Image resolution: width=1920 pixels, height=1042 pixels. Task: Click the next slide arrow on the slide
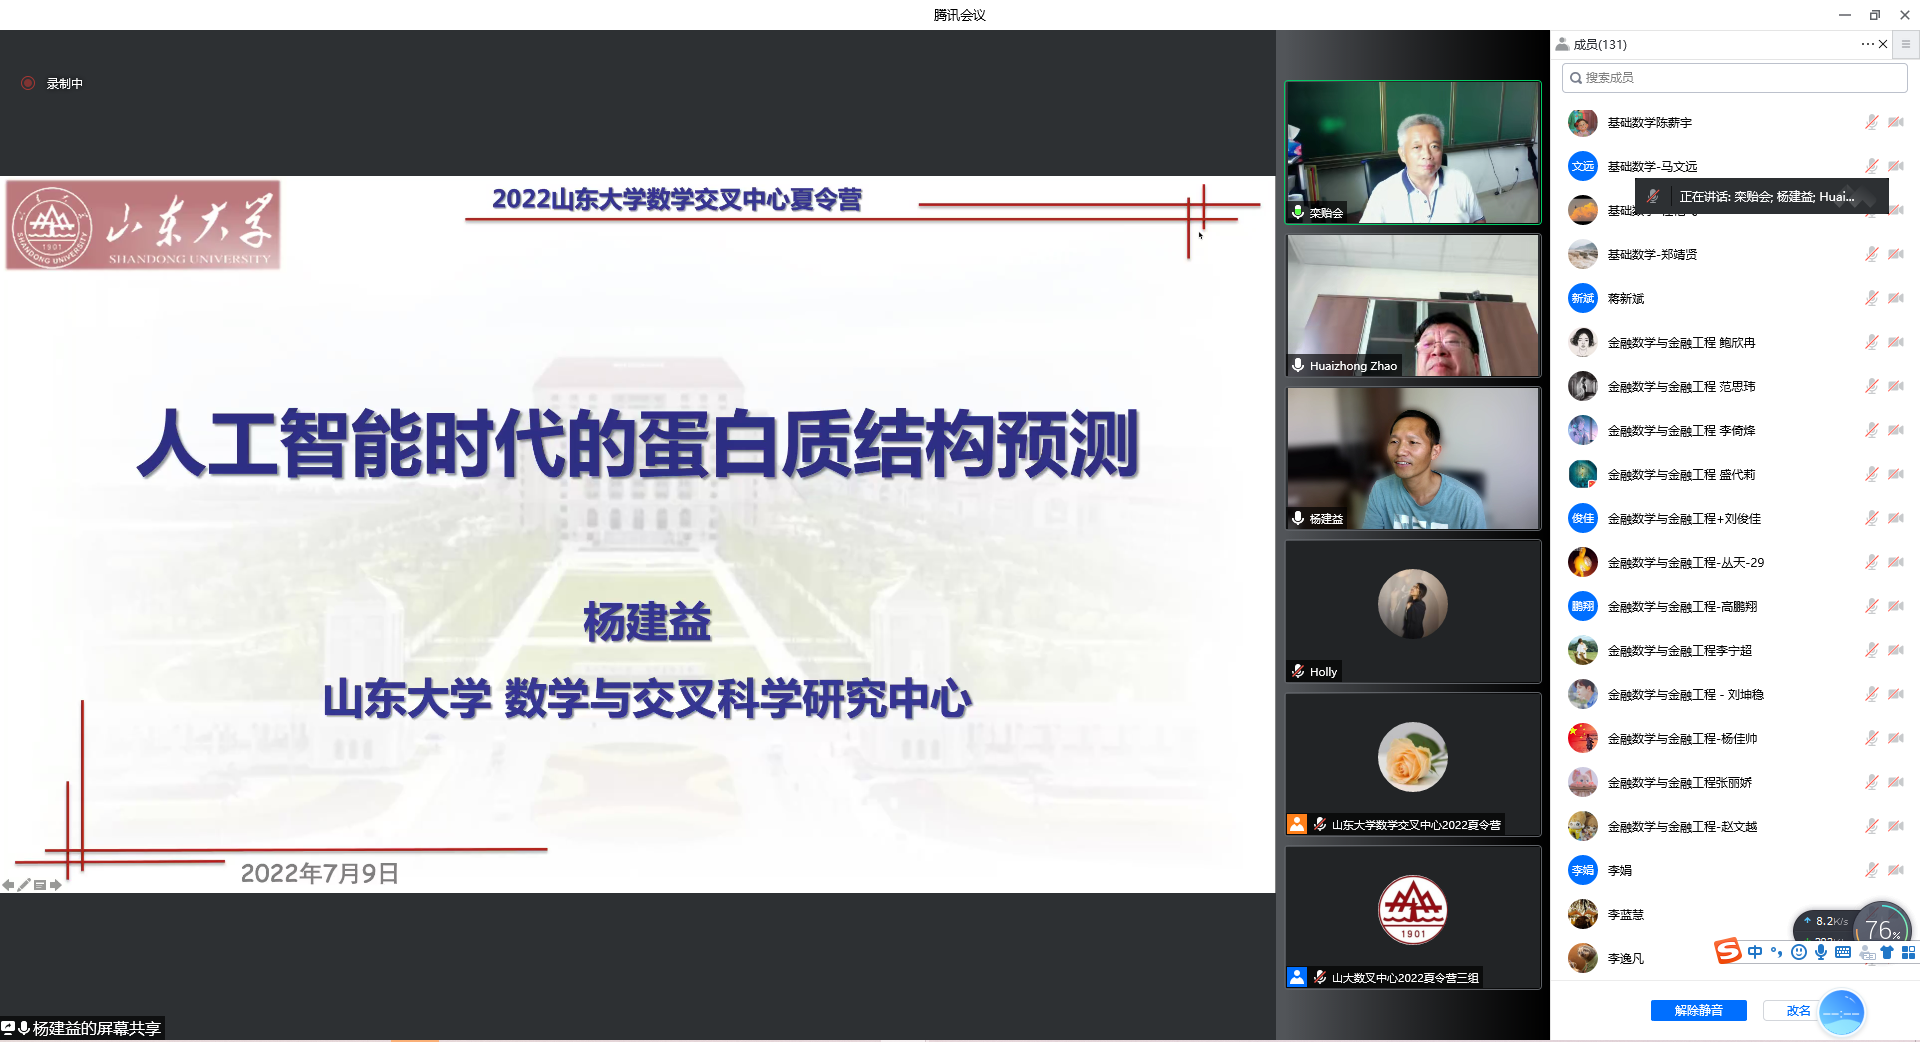(x=56, y=885)
